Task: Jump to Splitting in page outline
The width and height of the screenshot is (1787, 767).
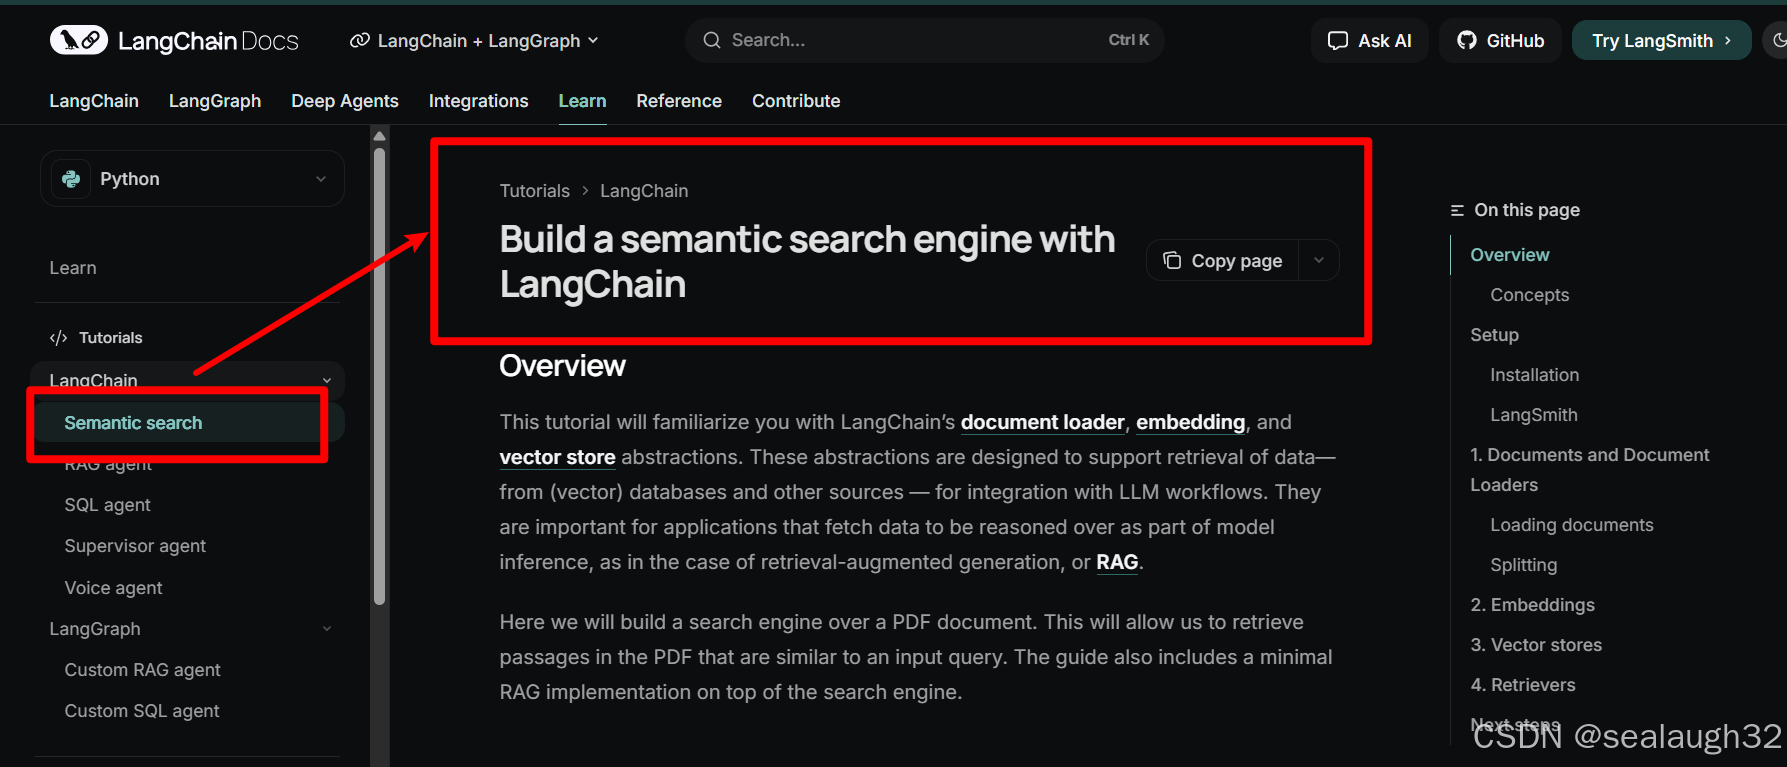Action: click(x=1523, y=565)
